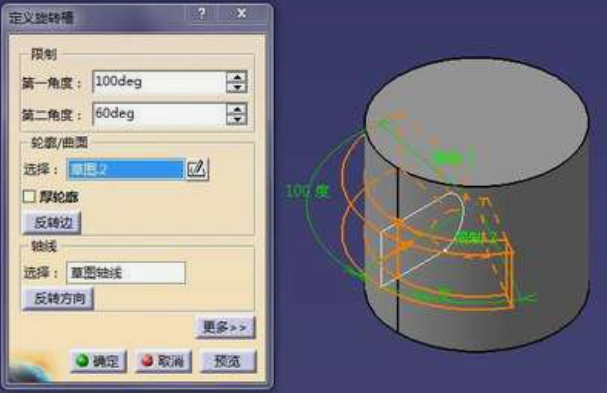Click the green 100 度 angle label in viewport
The image size is (607, 393).
[x=307, y=191]
